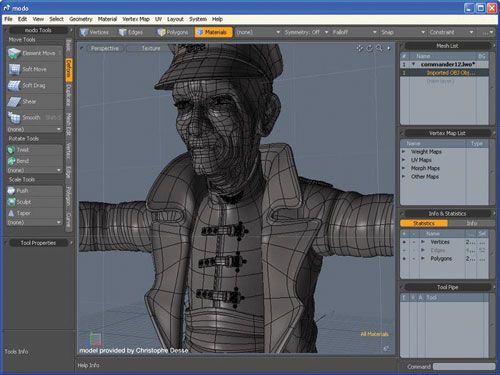Viewport: 500px width, 375px height.
Task: Toggle the minus marker on the Vertices row
Action: point(414,242)
